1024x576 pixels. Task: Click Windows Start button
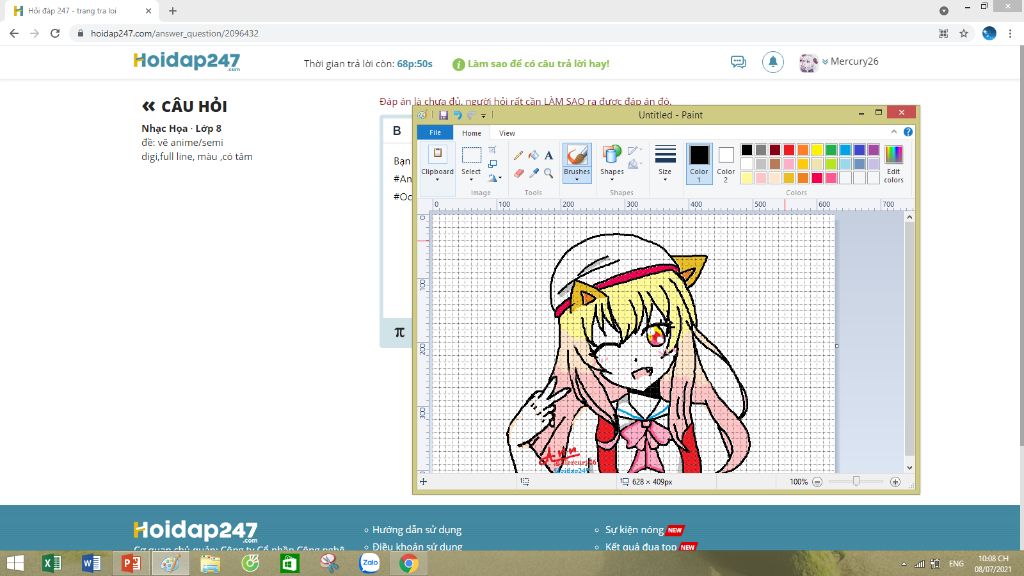coord(14,563)
